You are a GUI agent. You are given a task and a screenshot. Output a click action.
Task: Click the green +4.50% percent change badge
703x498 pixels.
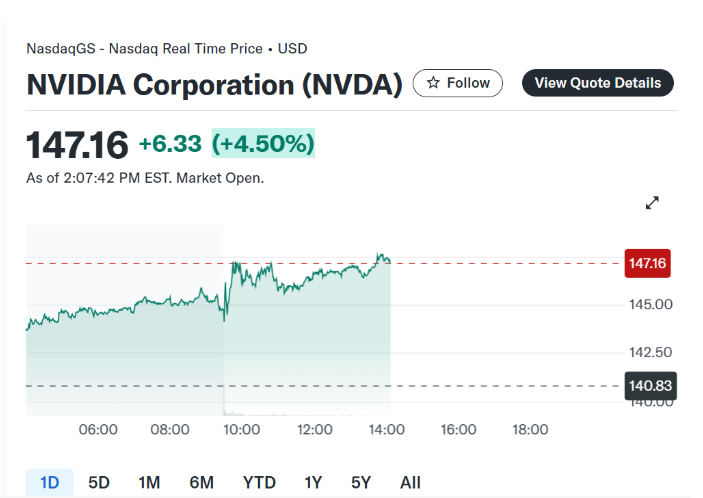pos(263,143)
